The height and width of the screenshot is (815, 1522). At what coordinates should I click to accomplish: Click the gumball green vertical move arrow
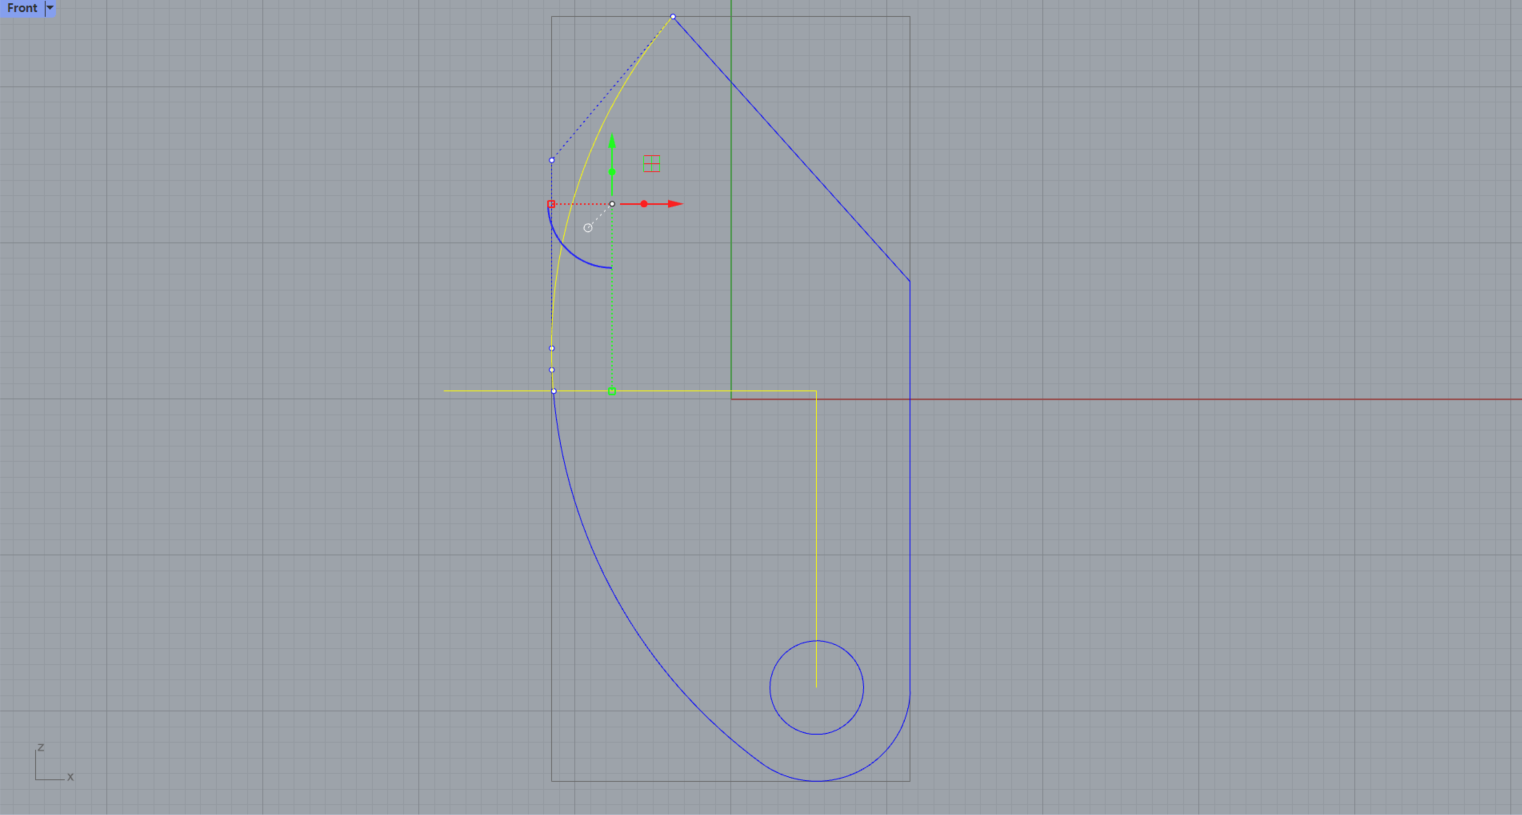pos(612,142)
